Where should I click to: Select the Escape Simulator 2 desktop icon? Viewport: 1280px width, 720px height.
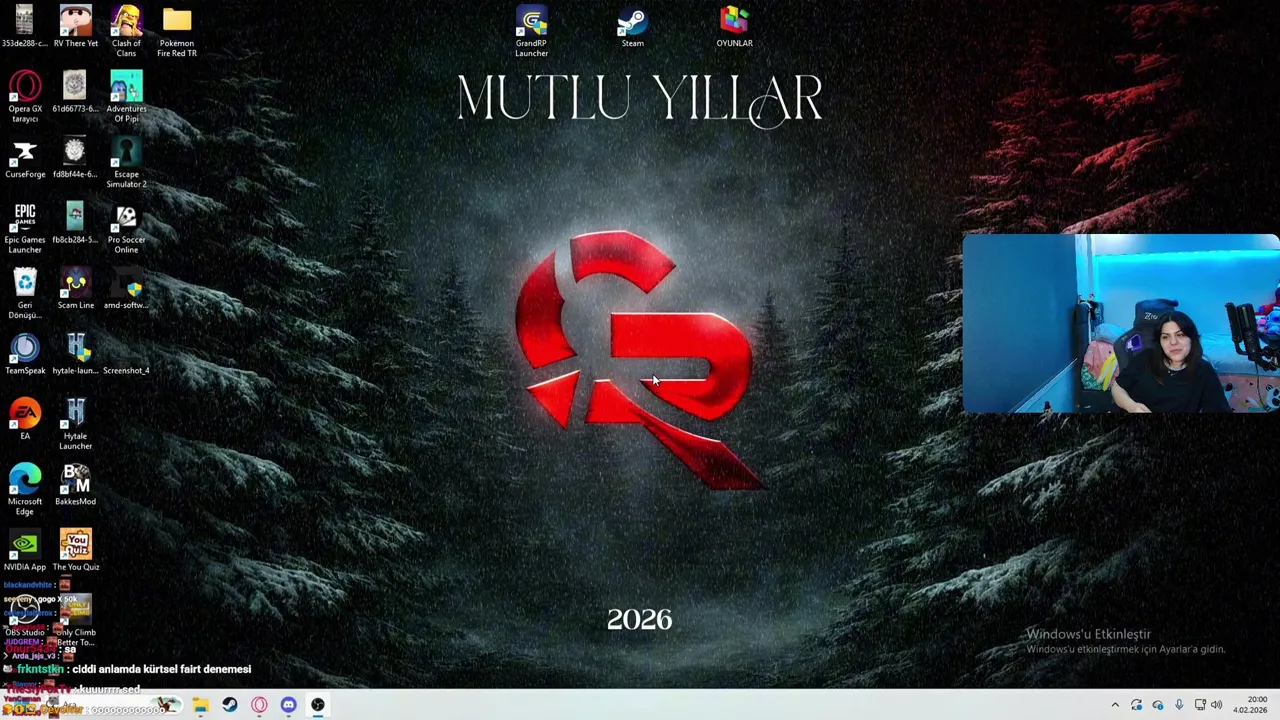(x=126, y=162)
